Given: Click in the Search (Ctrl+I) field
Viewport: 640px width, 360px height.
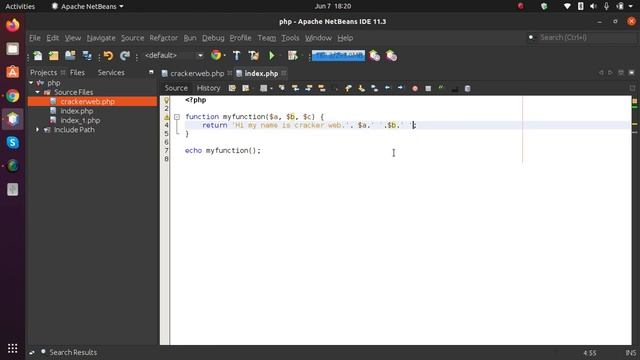Looking at the screenshot, I should tap(587, 38).
